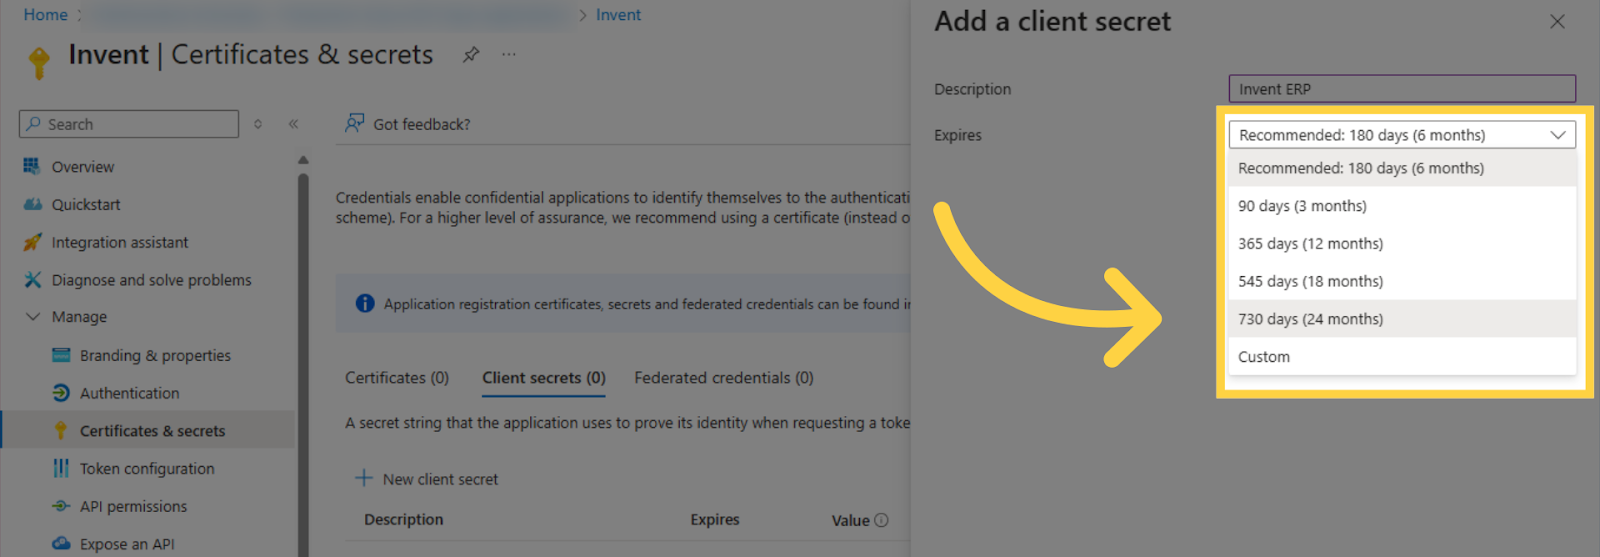Click the plus icon for New client secret

coord(364,478)
